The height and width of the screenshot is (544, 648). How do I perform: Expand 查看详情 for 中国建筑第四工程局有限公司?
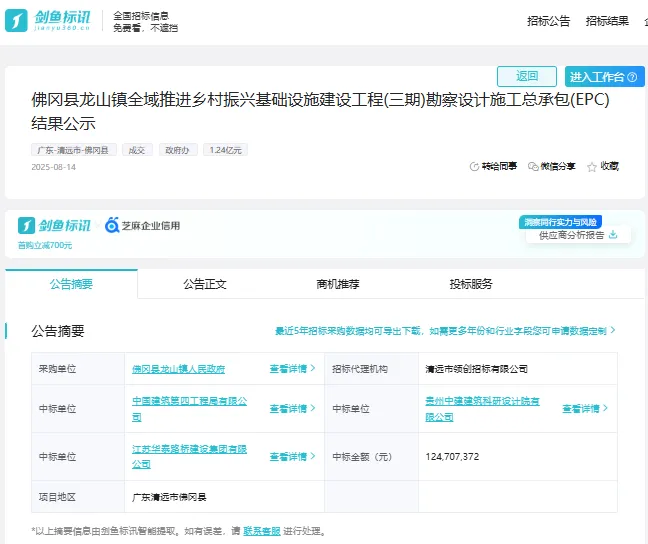[292, 409]
